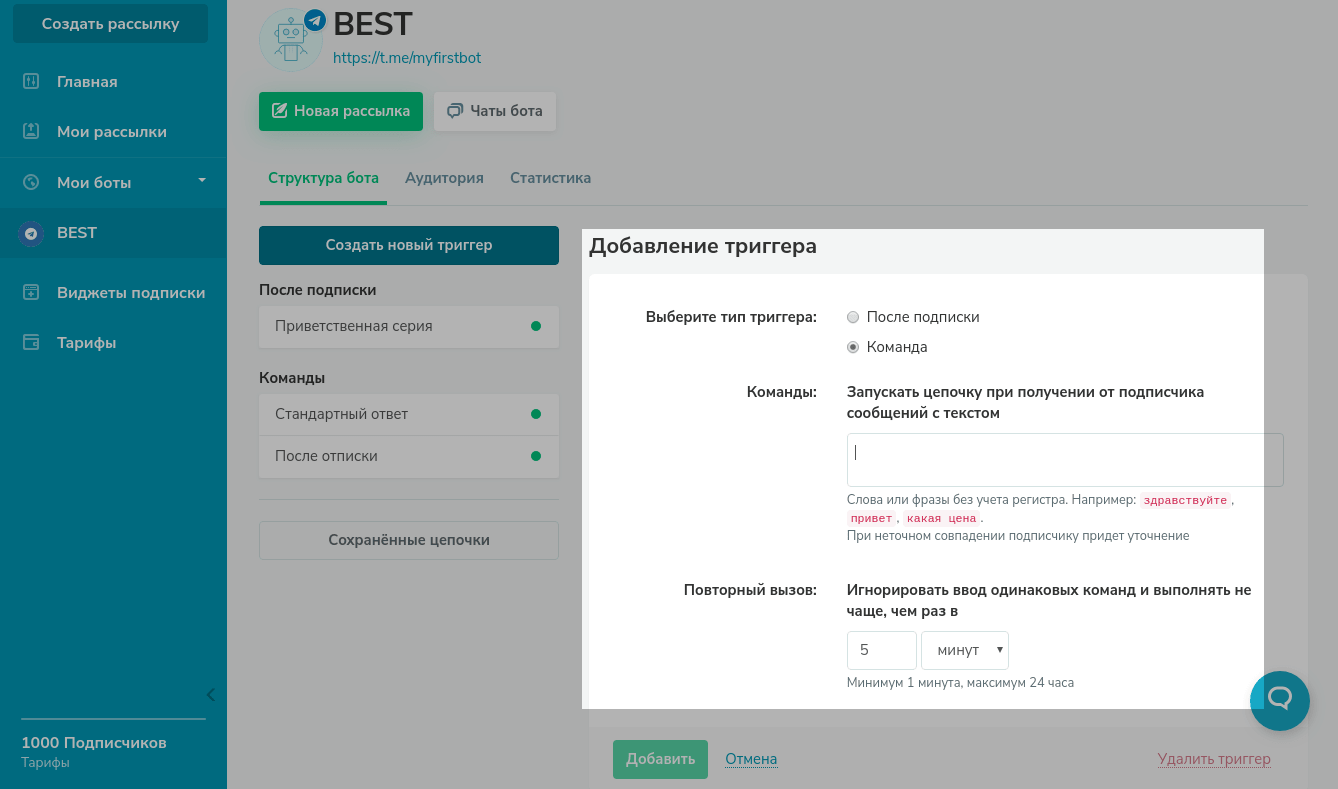Click the привет example keyword
This screenshot has height=789, width=1338.
(x=871, y=518)
